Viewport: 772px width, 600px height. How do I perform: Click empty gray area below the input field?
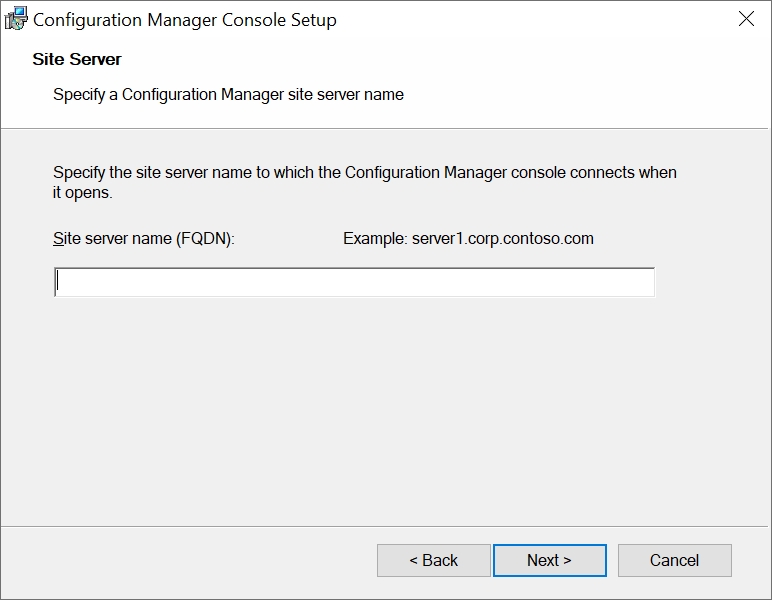(386, 410)
